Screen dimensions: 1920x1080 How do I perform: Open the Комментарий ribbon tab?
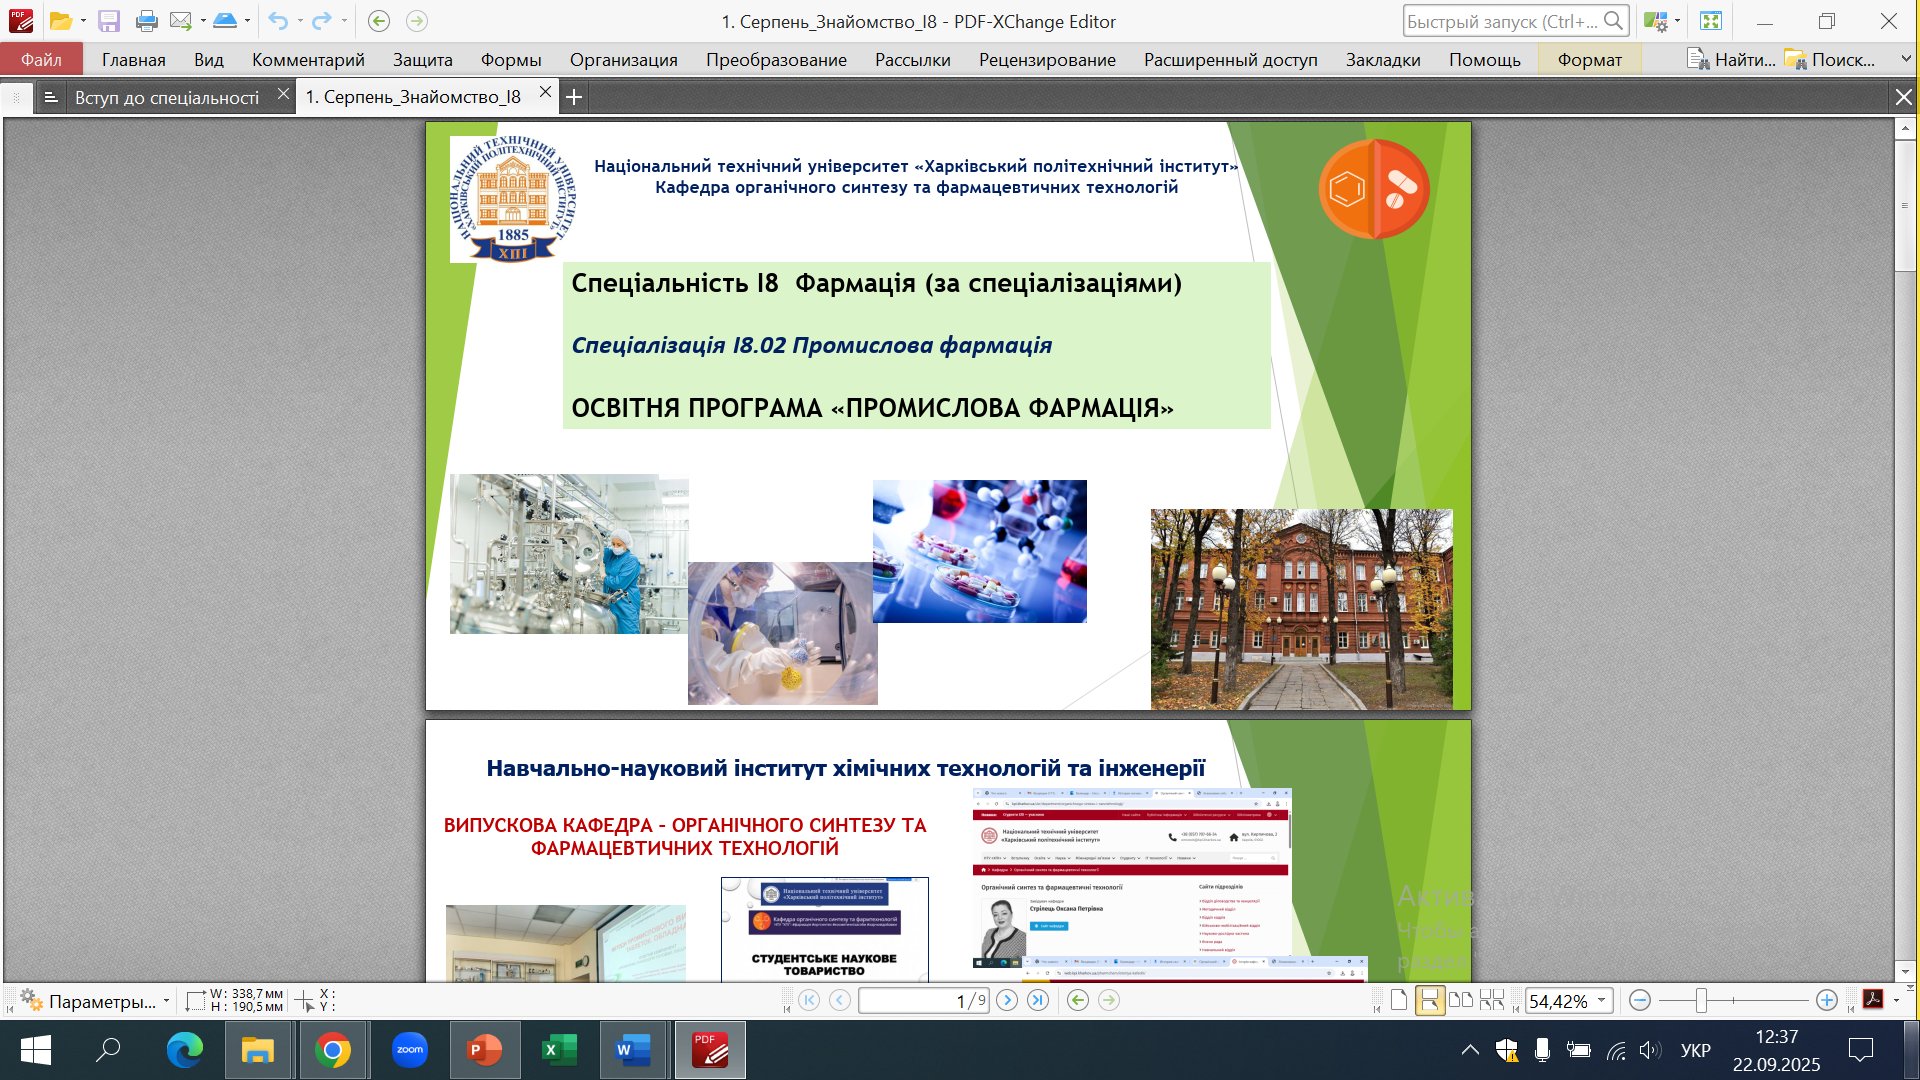coord(308,60)
